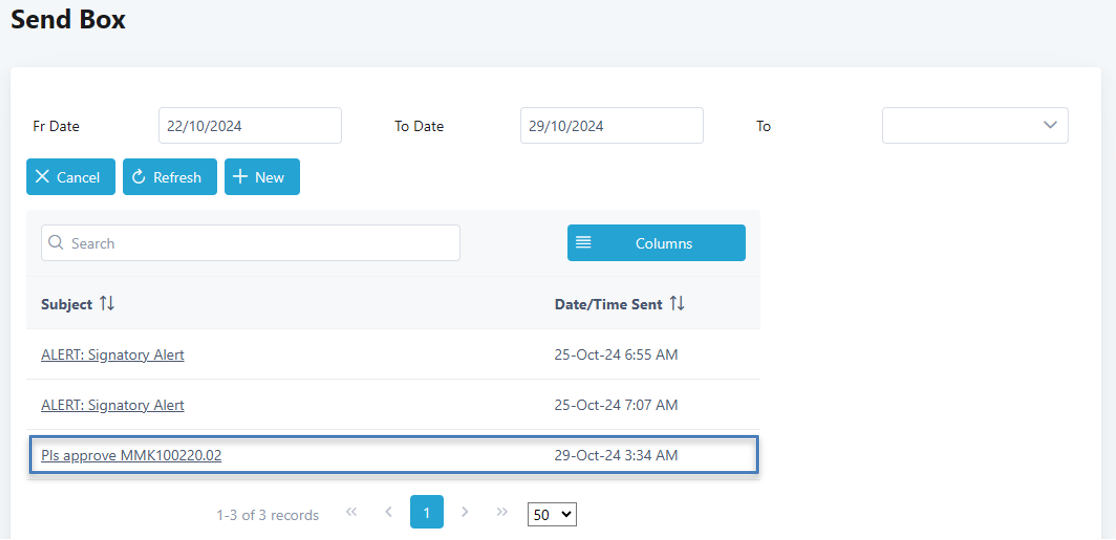Click the Refresh button
The image size is (1116, 540).
click(x=170, y=177)
